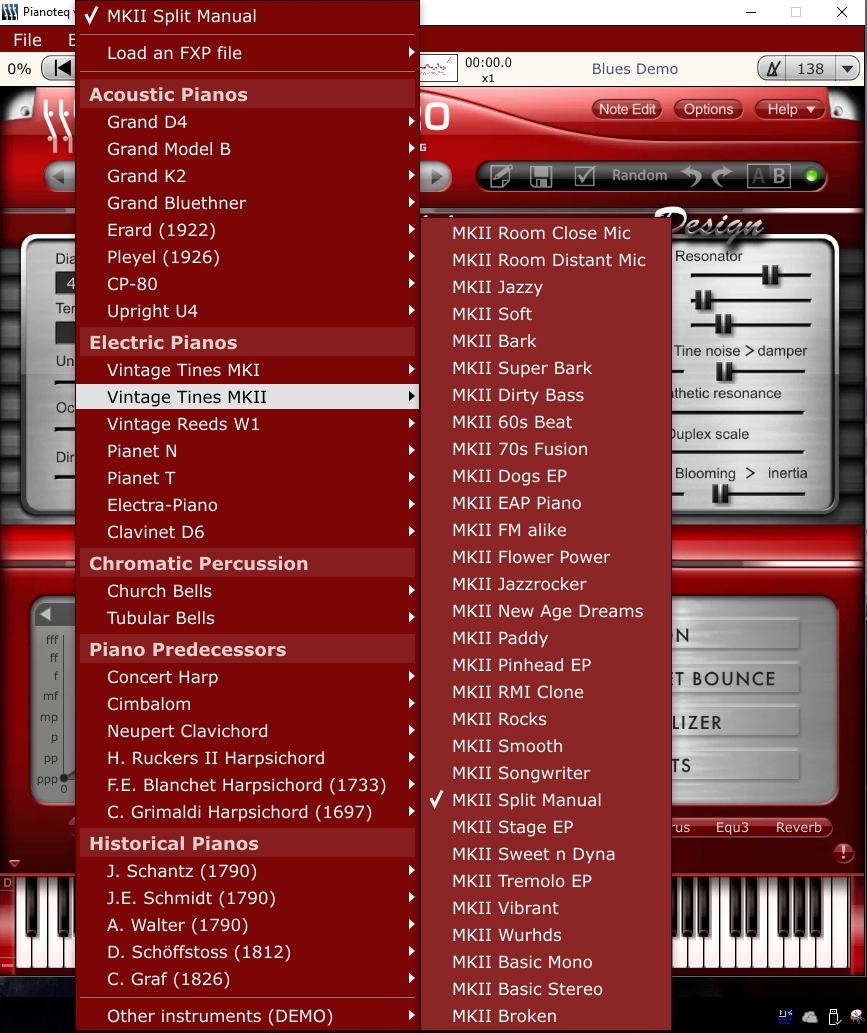
Task: Adjust the Resonator top slider
Action: 770,275
